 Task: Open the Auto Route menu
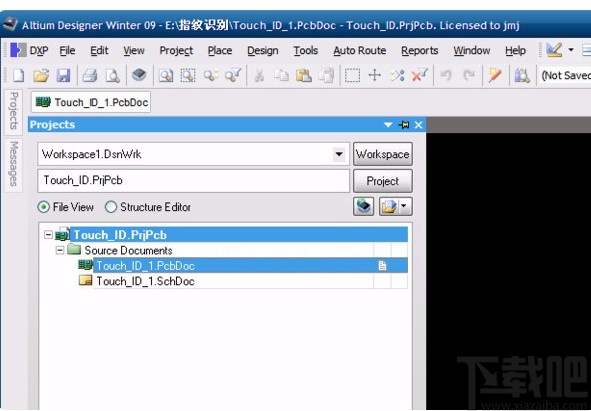[x=360, y=51]
